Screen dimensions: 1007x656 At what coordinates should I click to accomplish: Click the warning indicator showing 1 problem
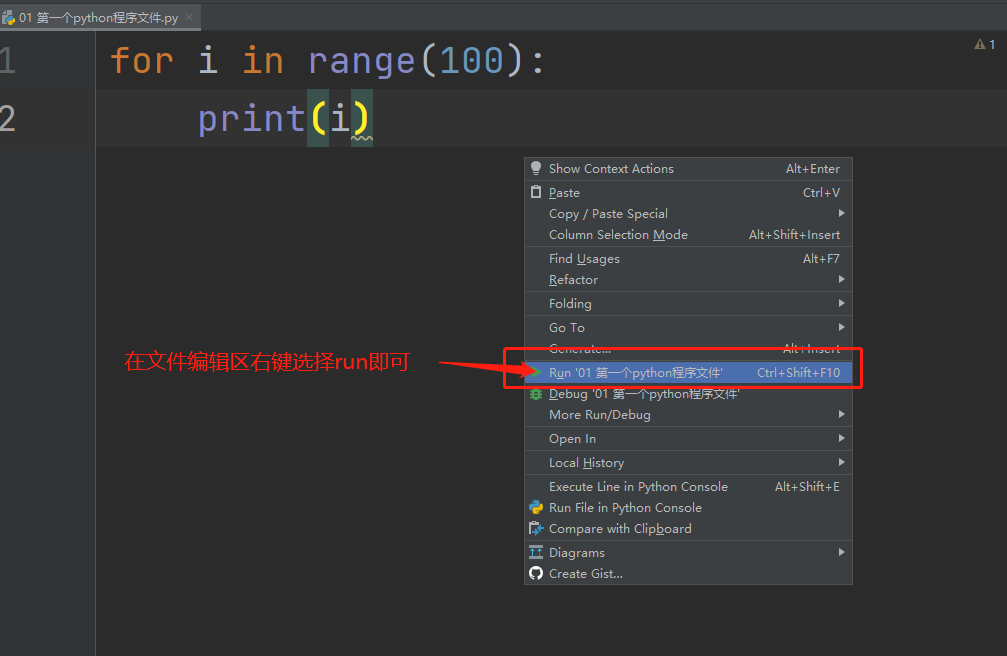[985, 44]
